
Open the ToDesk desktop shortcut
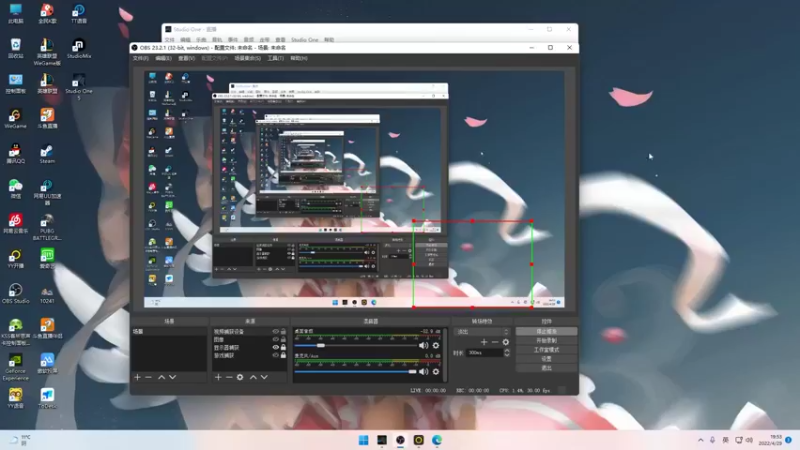(47, 398)
